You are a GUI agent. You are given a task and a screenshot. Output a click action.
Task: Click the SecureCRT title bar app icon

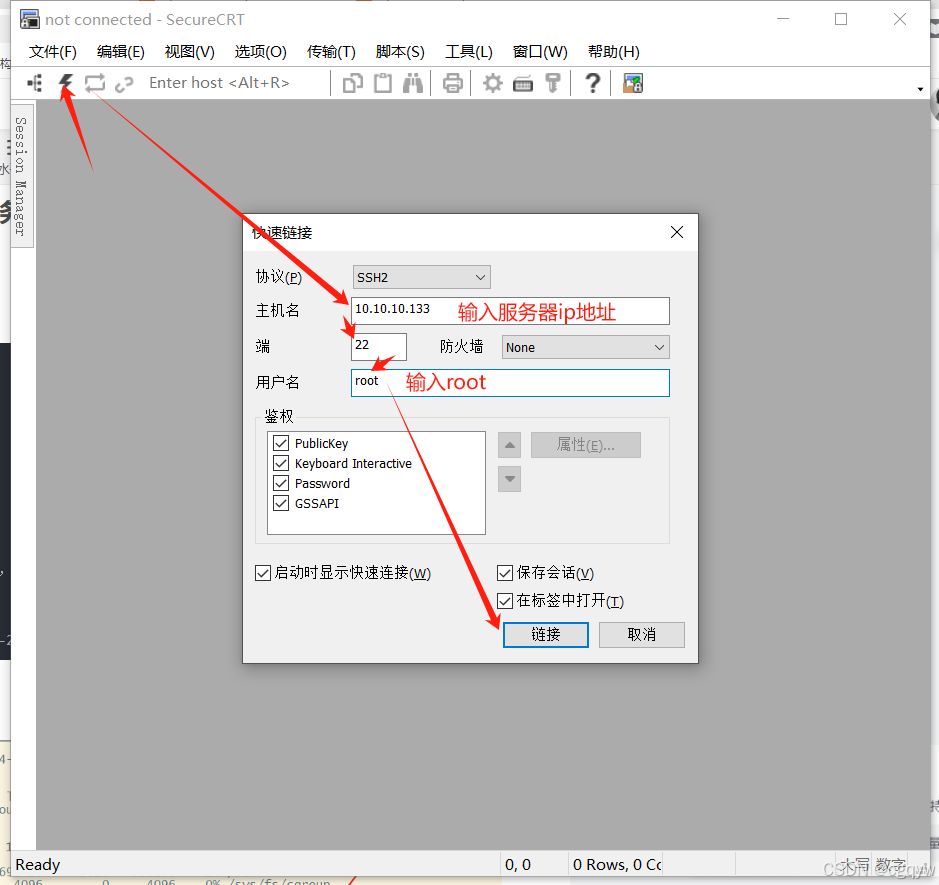29,19
